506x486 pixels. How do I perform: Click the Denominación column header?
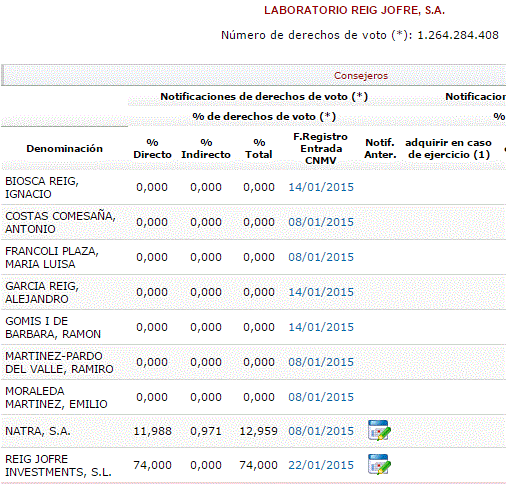(65, 148)
